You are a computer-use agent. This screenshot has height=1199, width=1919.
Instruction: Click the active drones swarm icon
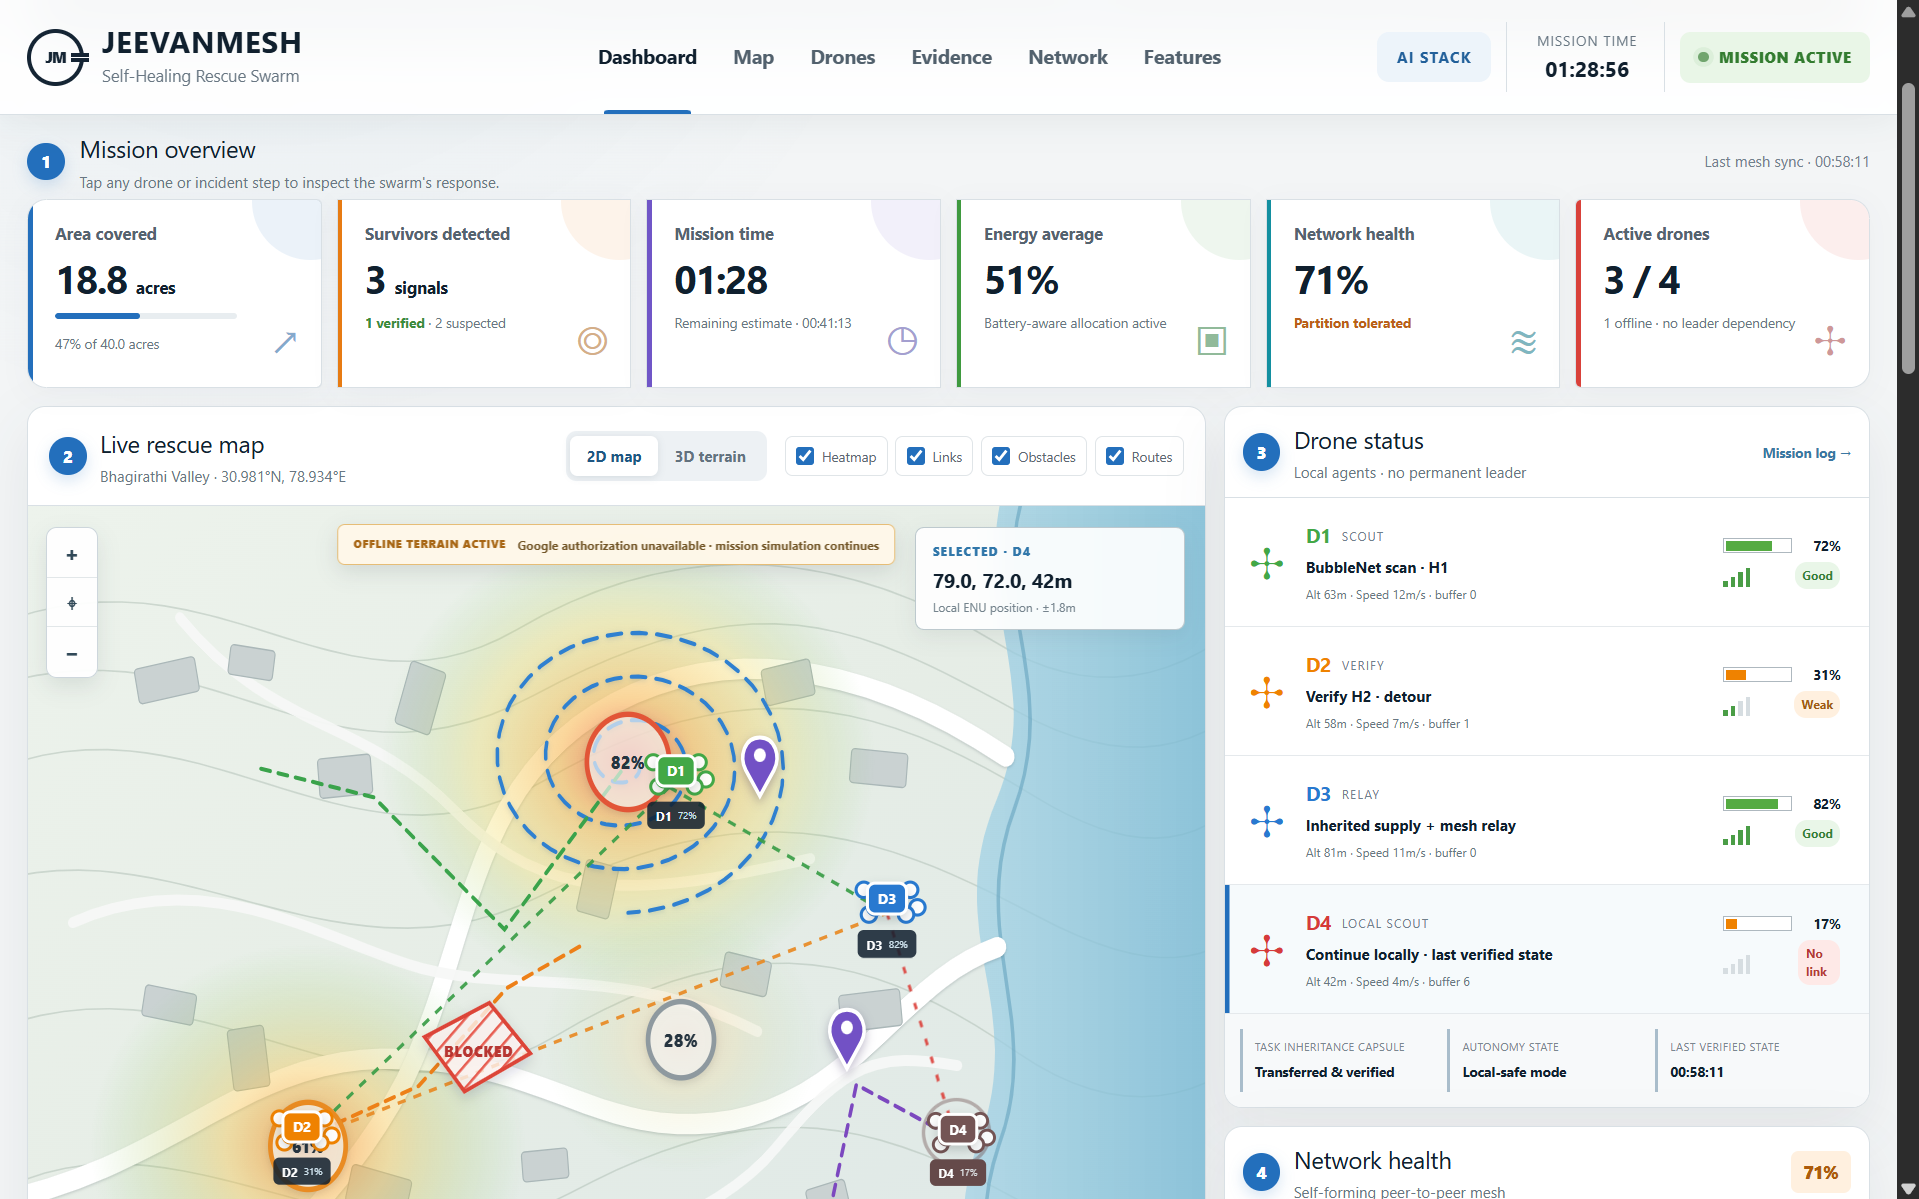pyautogui.click(x=1830, y=341)
